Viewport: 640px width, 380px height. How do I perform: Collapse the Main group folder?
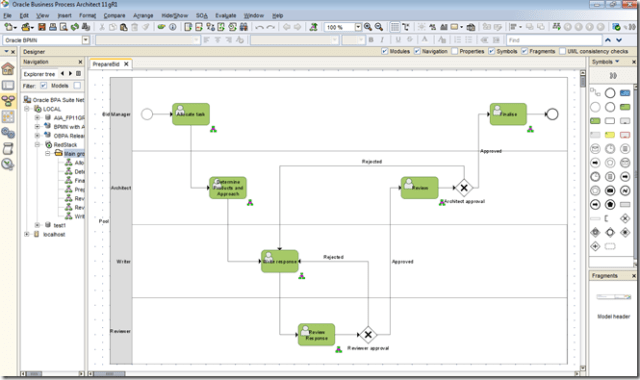click(47, 153)
